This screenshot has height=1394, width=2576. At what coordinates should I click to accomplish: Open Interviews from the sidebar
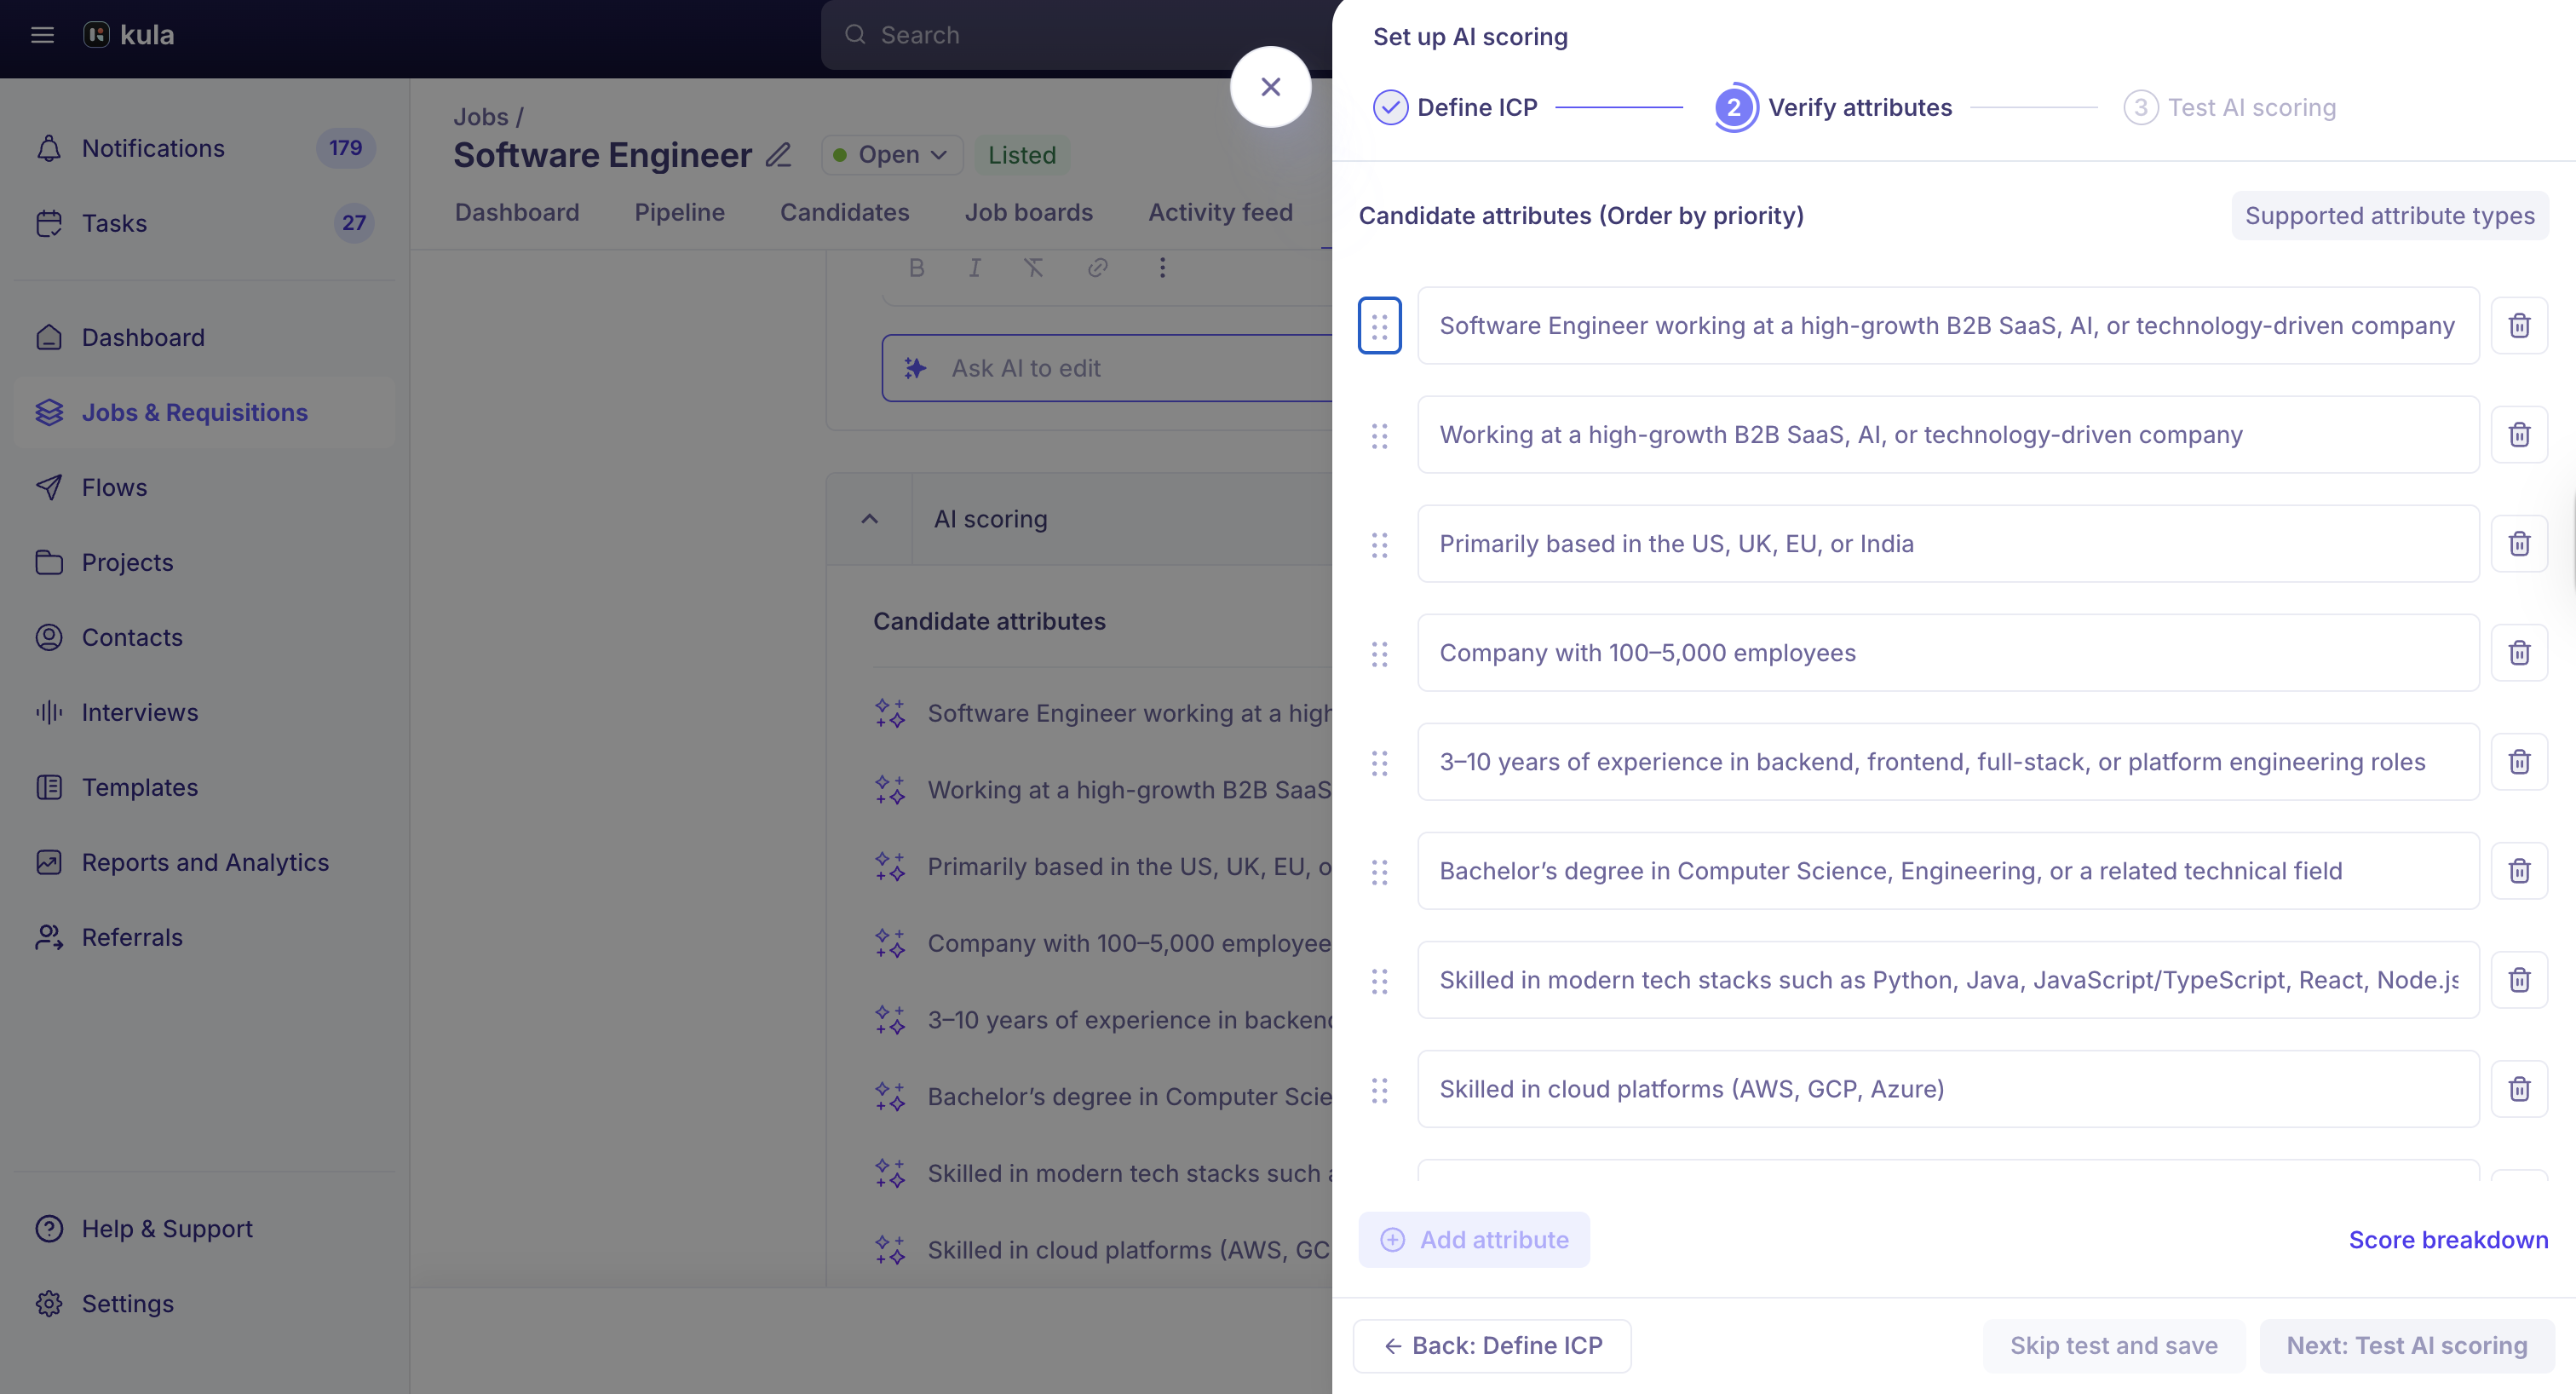[x=139, y=712]
